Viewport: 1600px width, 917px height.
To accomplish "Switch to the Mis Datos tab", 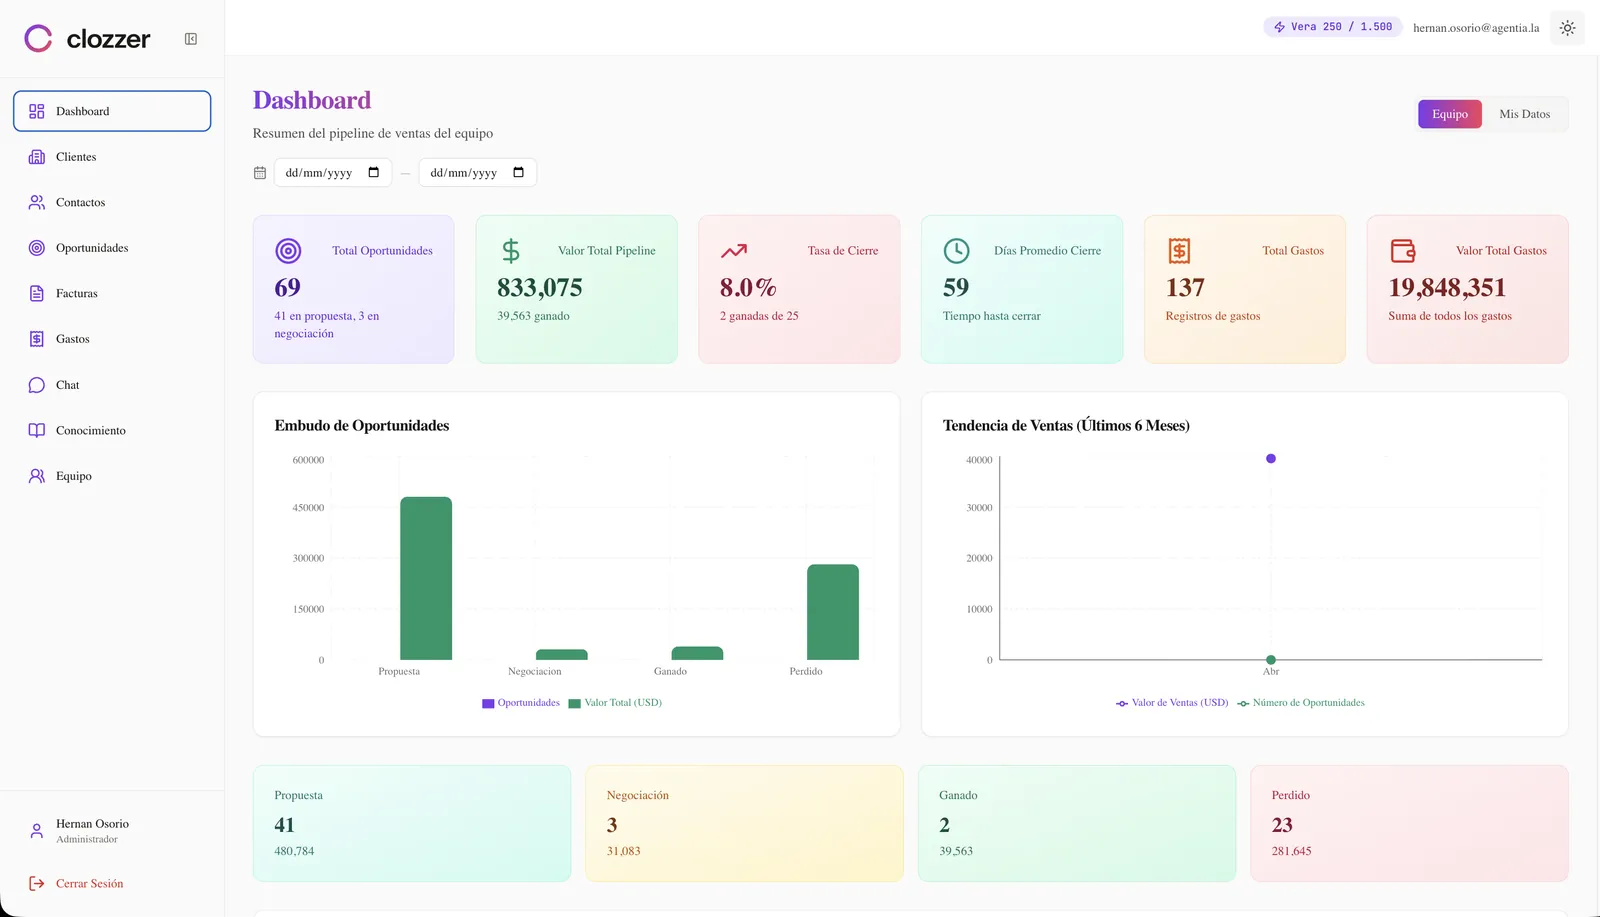I will [x=1525, y=114].
